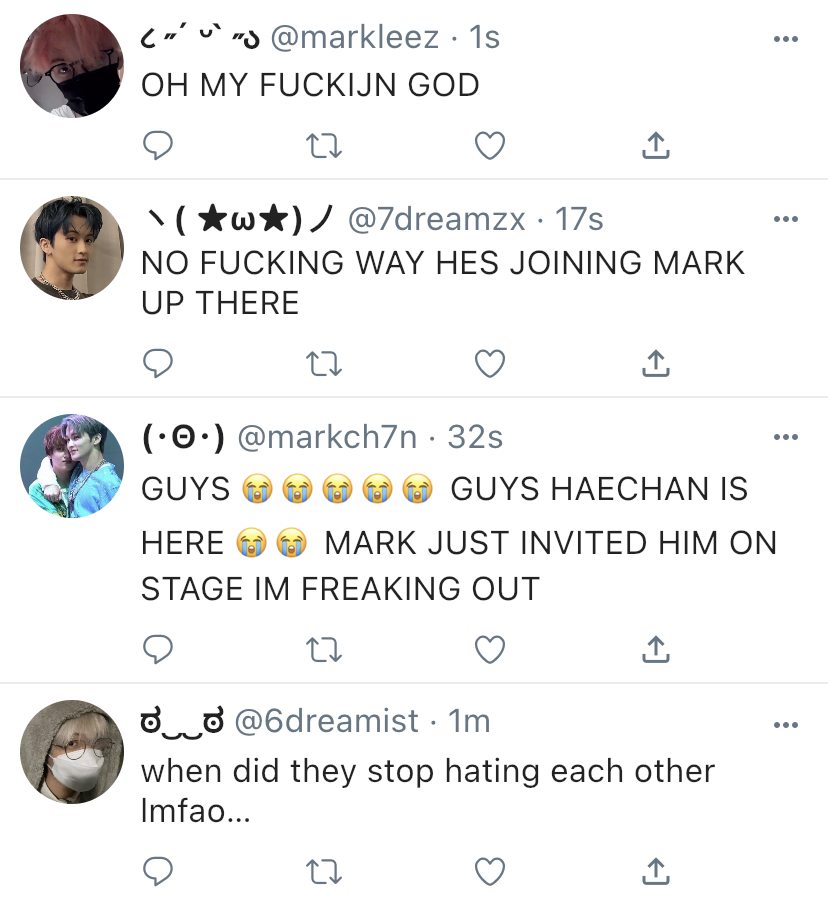
Task: Retweet the 'when did they stop hating' tweet
Action: (x=324, y=871)
